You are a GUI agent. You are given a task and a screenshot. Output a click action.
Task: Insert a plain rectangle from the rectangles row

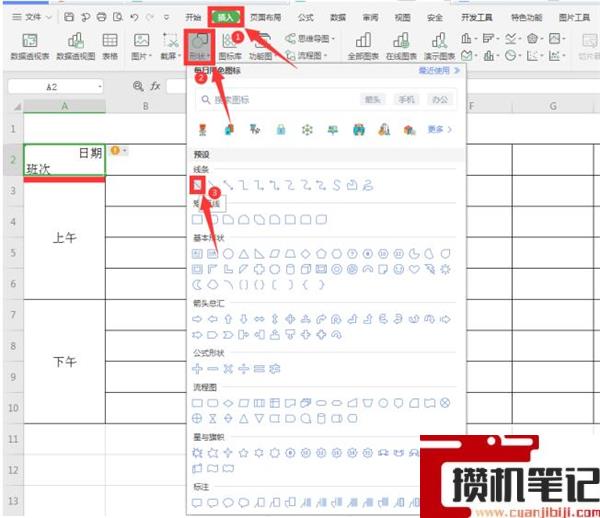click(197, 220)
